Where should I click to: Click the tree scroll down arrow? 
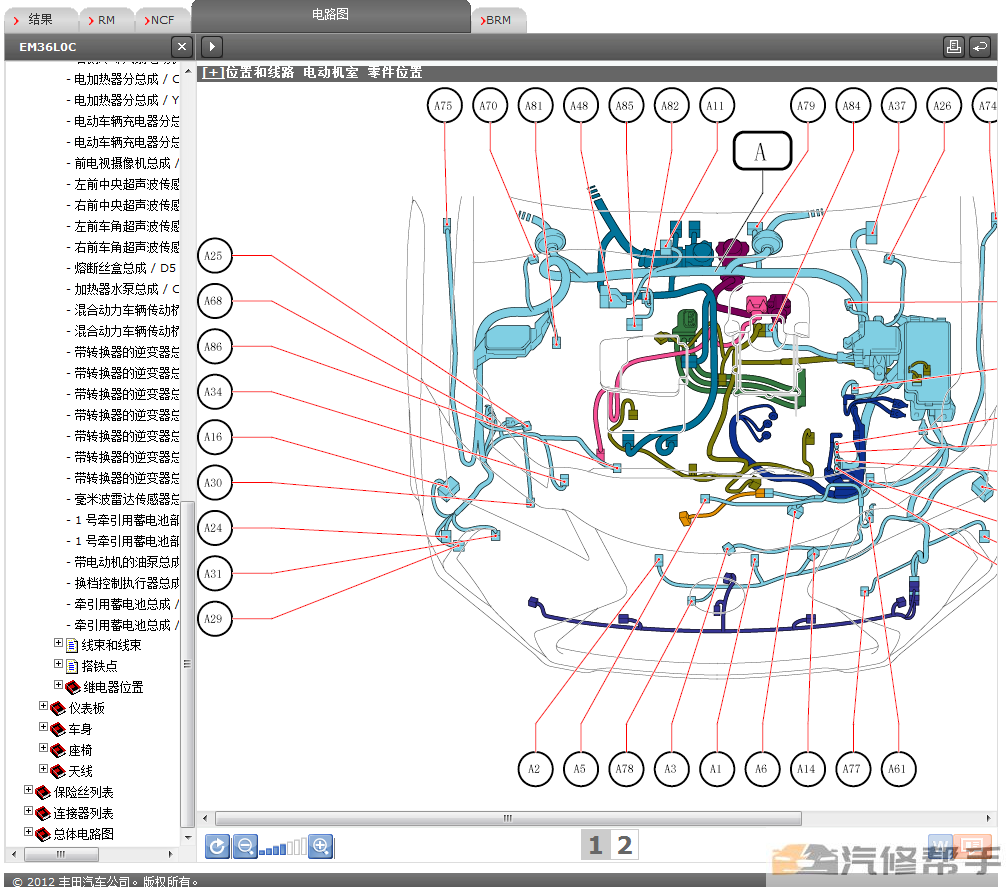(x=188, y=838)
